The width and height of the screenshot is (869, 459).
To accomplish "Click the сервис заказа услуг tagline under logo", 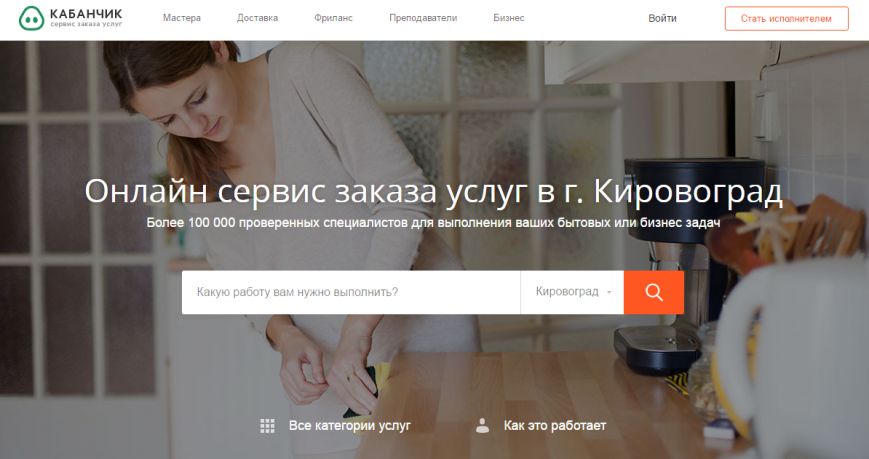I will click(86, 24).
